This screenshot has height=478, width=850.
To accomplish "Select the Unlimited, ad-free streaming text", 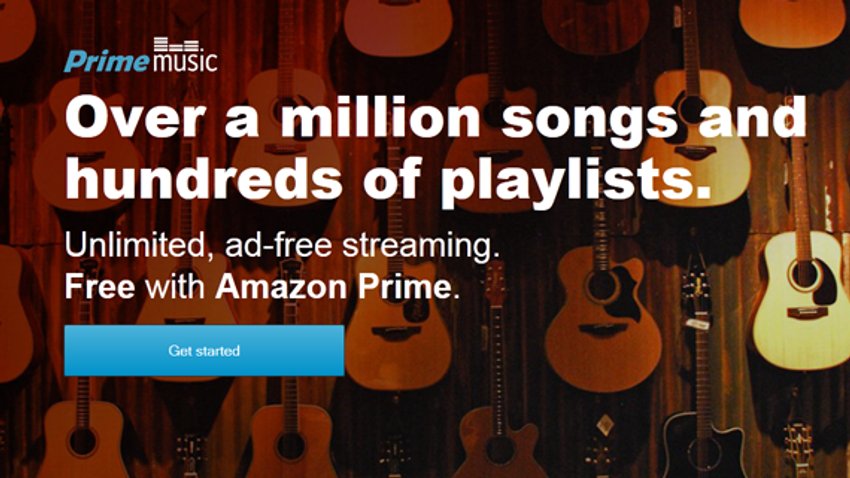I will (x=282, y=245).
